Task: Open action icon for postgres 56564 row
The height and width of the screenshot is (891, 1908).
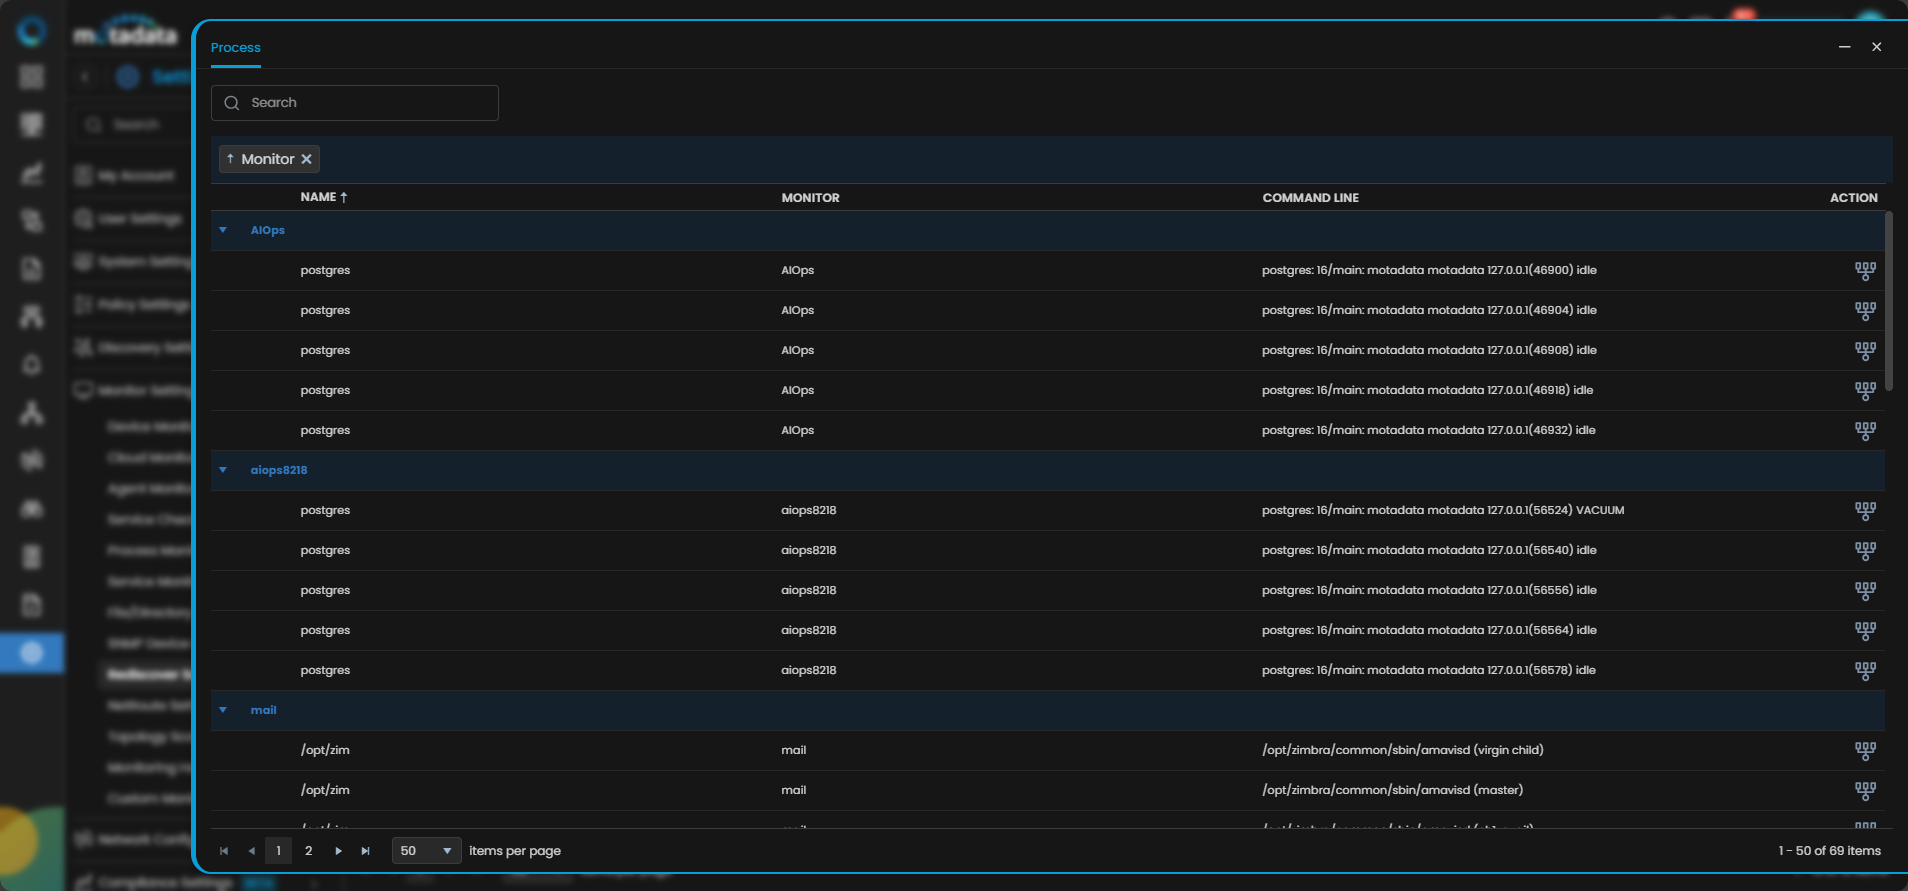Action: [1865, 630]
